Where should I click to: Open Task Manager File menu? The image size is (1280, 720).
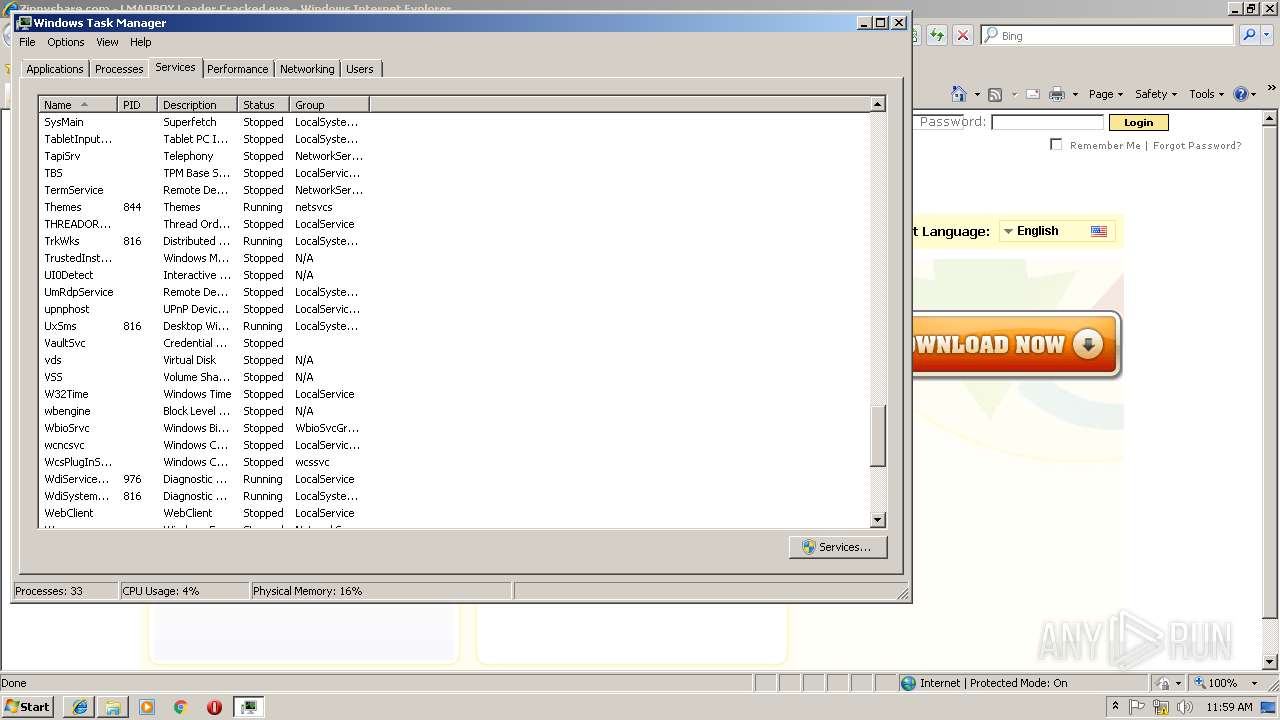pyautogui.click(x=27, y=42)
